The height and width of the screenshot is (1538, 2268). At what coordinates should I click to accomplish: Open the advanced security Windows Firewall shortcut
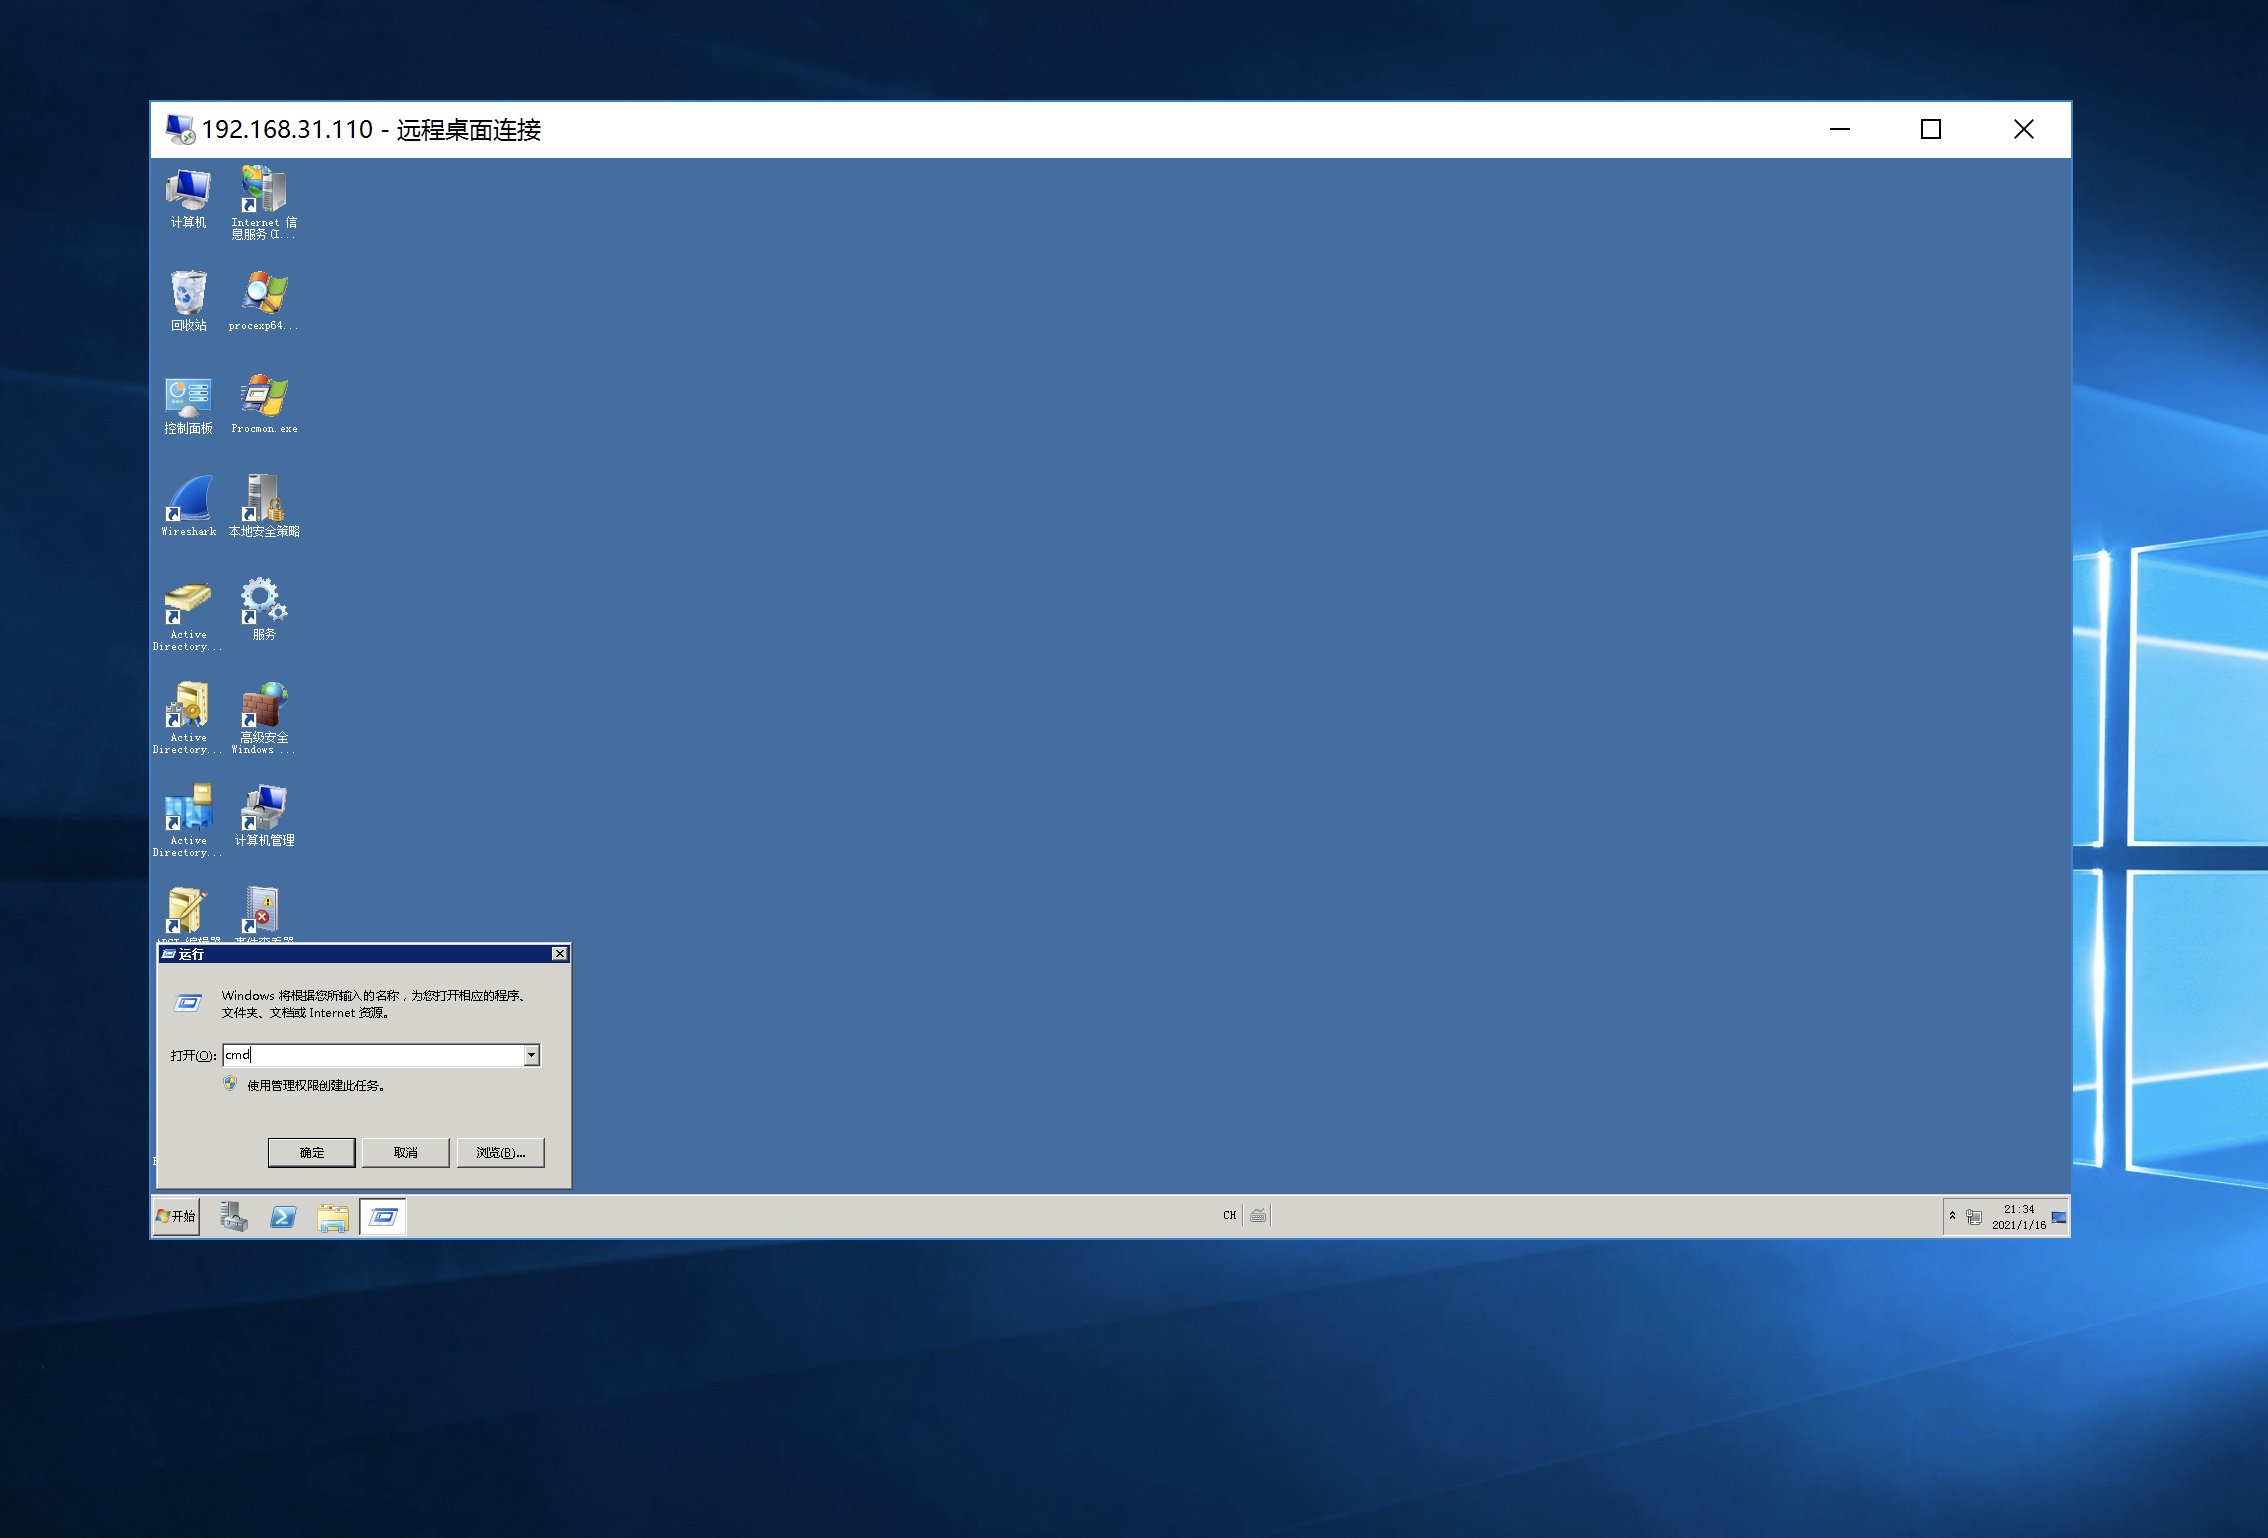point(264,705)
